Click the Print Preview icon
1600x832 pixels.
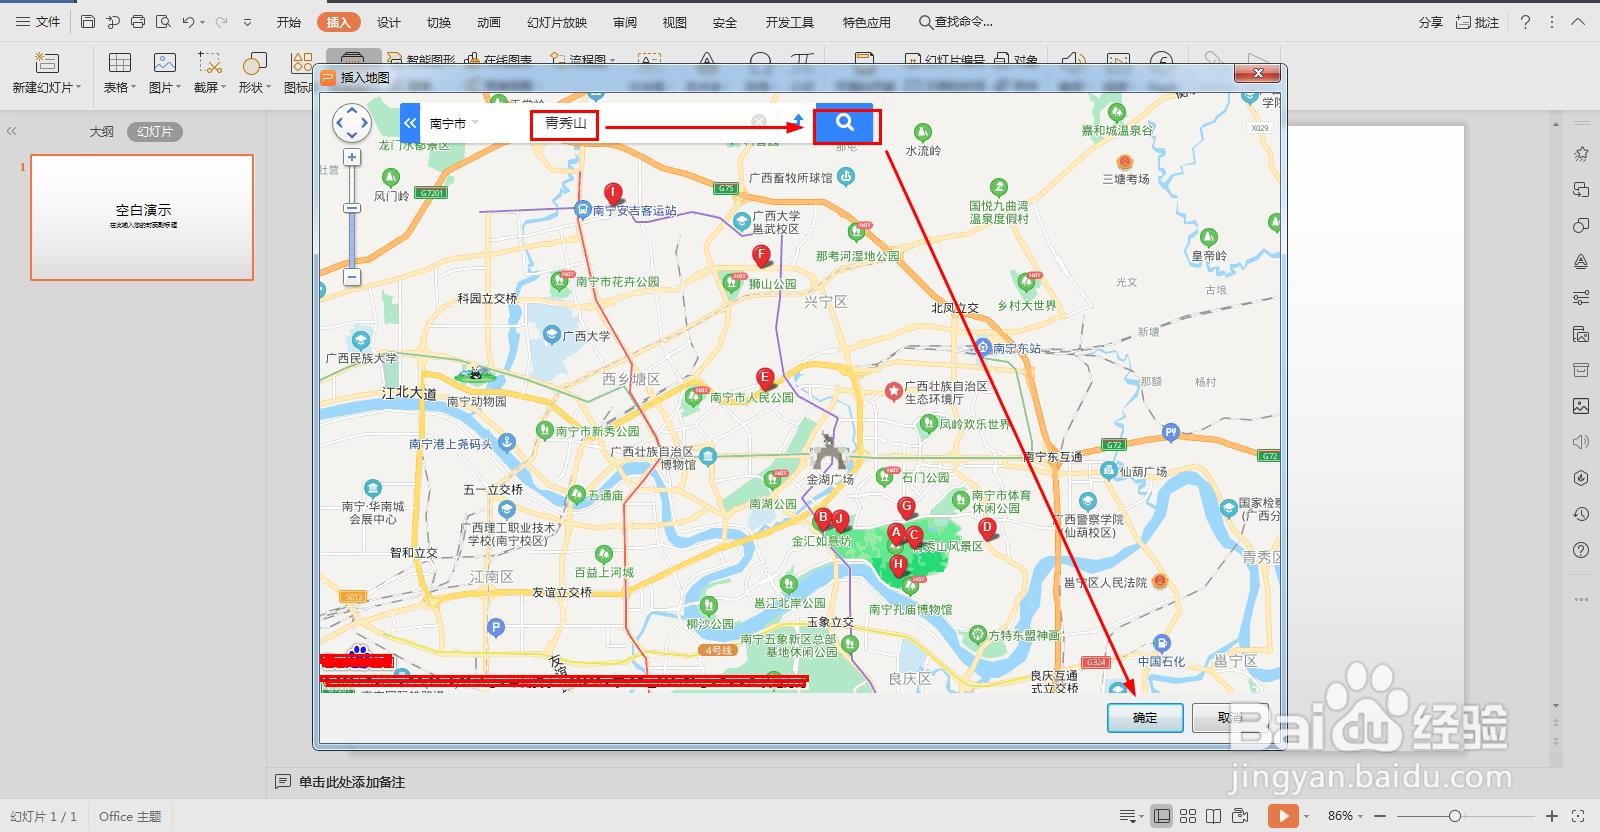(x=163, y=21)
